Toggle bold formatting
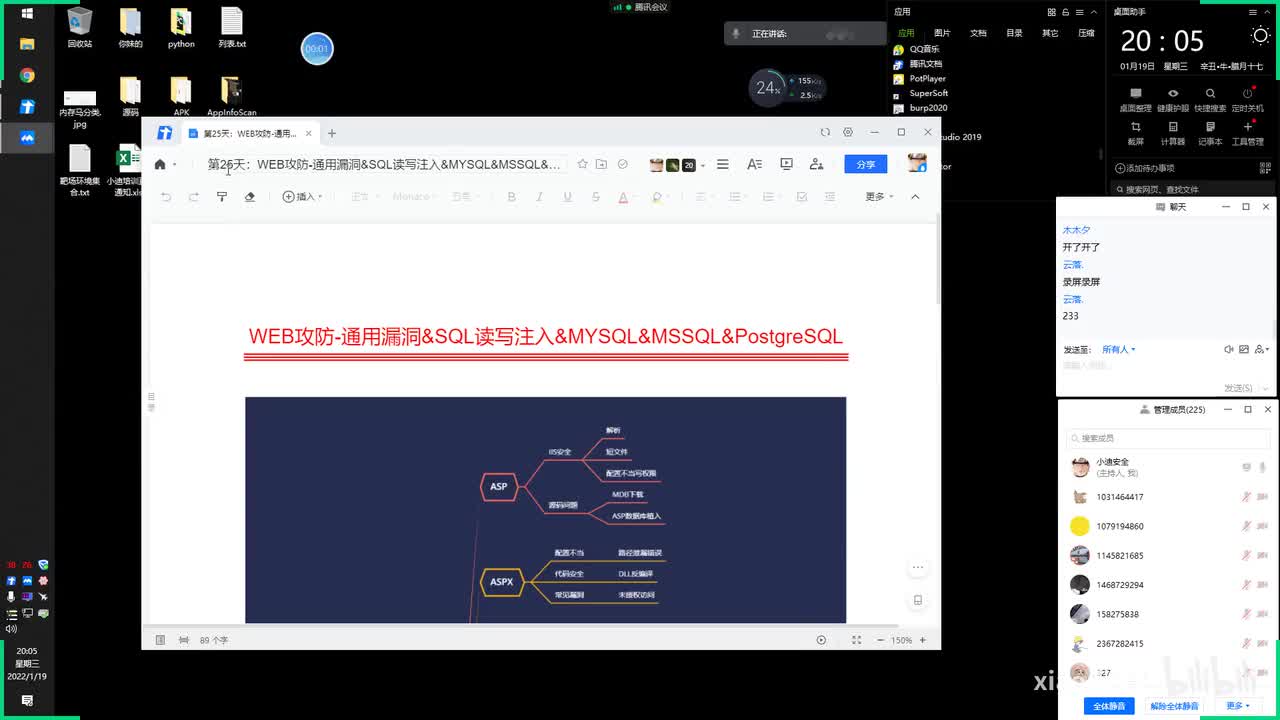 511,197
